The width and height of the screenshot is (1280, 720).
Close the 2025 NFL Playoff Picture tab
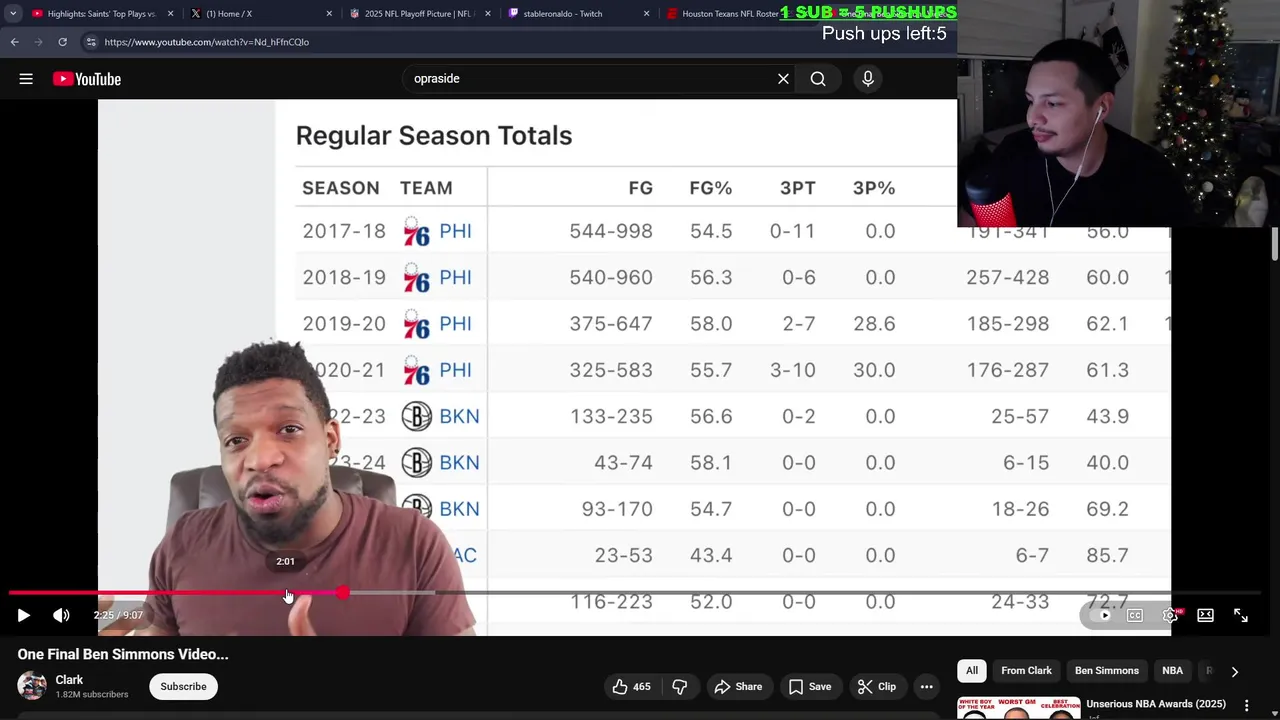488,14
